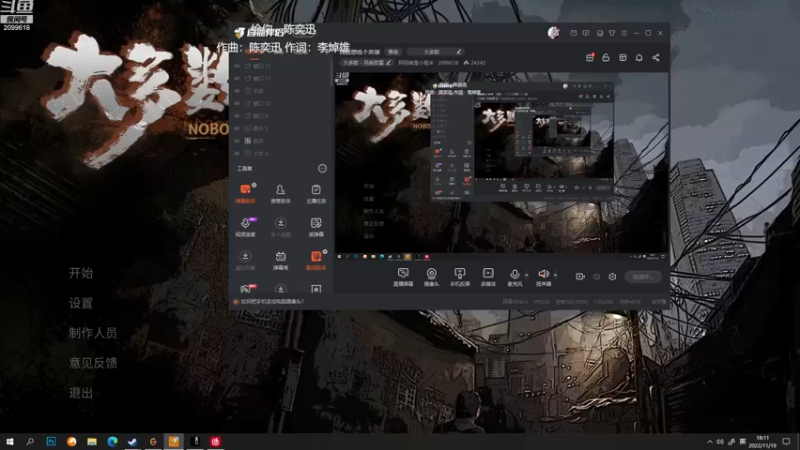Click the heat count 24343
The height and width of the screenshot is (450, 800).
click(x=474, y=63)
